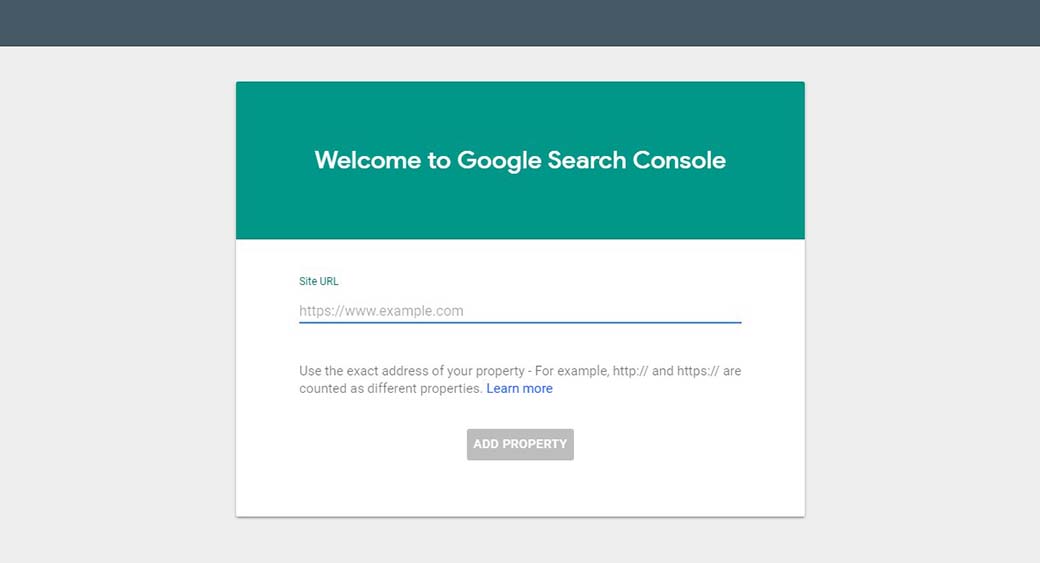
Task: Click the blue underline beneath the URL field
Action: pyautogui.click(x=520, y=323)
